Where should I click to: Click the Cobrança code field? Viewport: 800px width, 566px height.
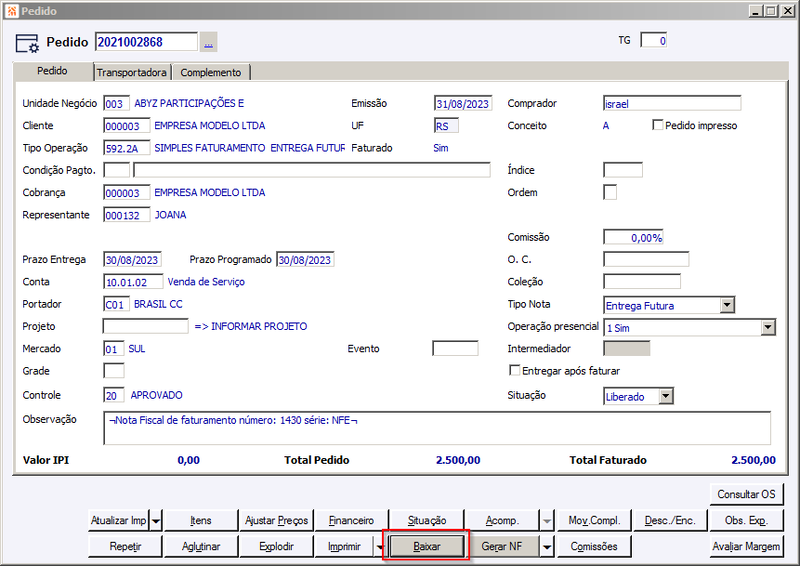click(127, 192)
